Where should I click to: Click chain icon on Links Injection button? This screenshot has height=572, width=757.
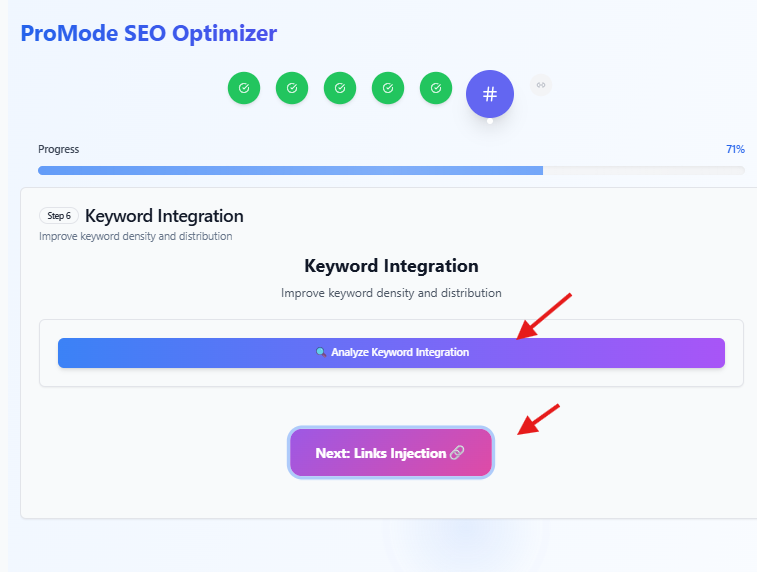coord(457,453)
